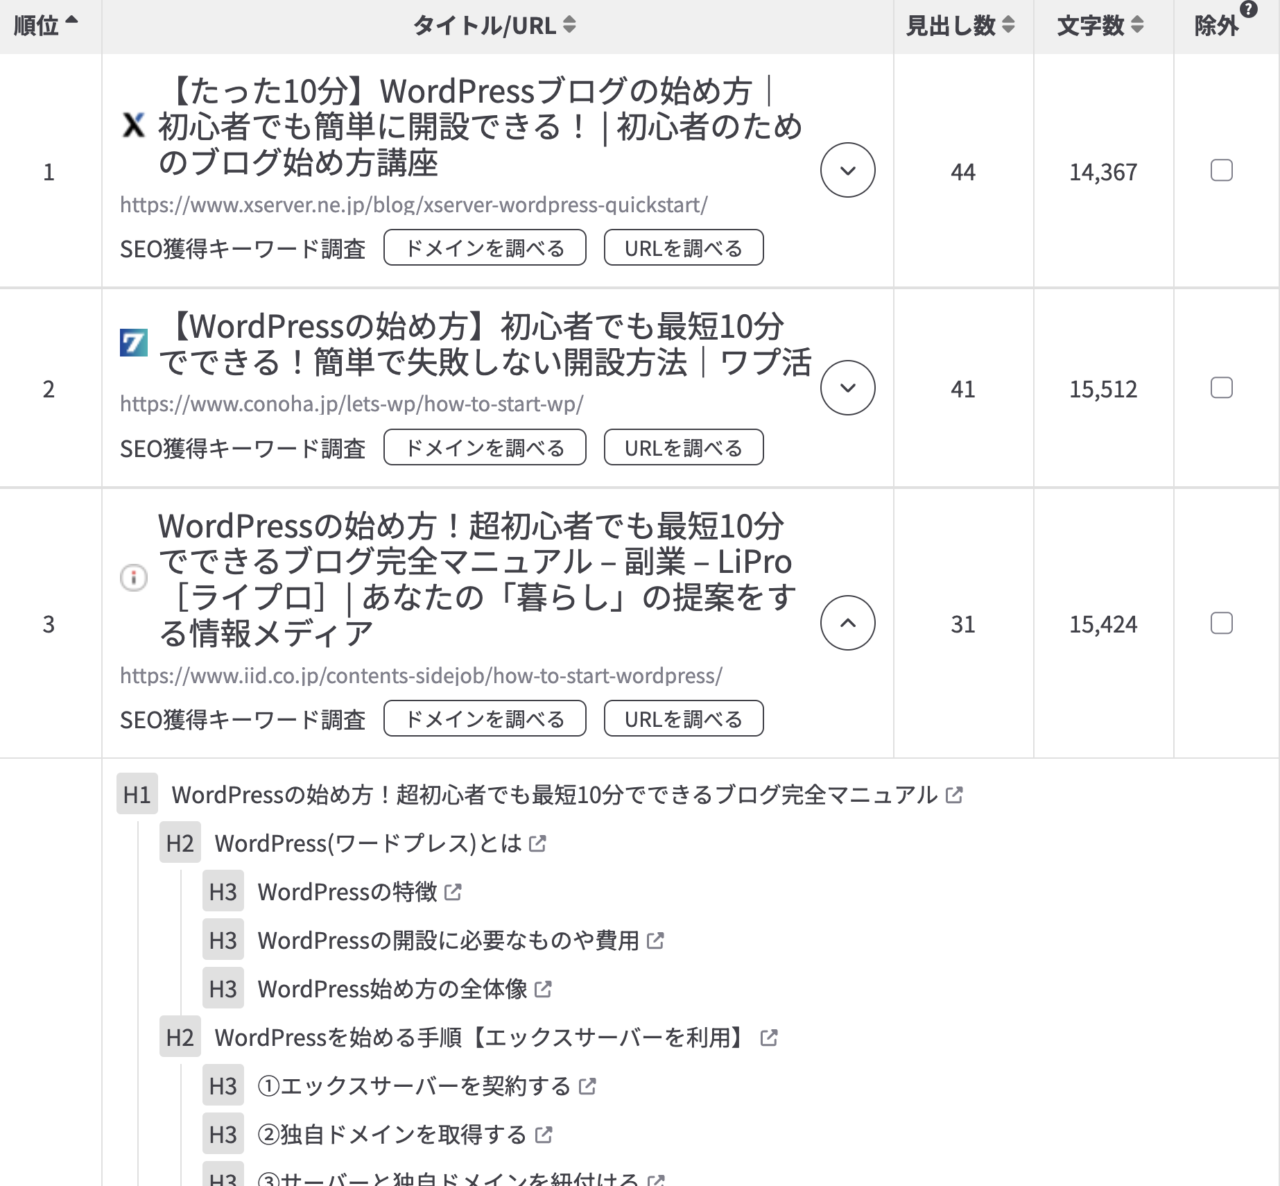This screenshot has width=1280, height=1186.
Task: Click H3 heading ②独自ドメインを取得する
Action: (x=392, y=1135)
